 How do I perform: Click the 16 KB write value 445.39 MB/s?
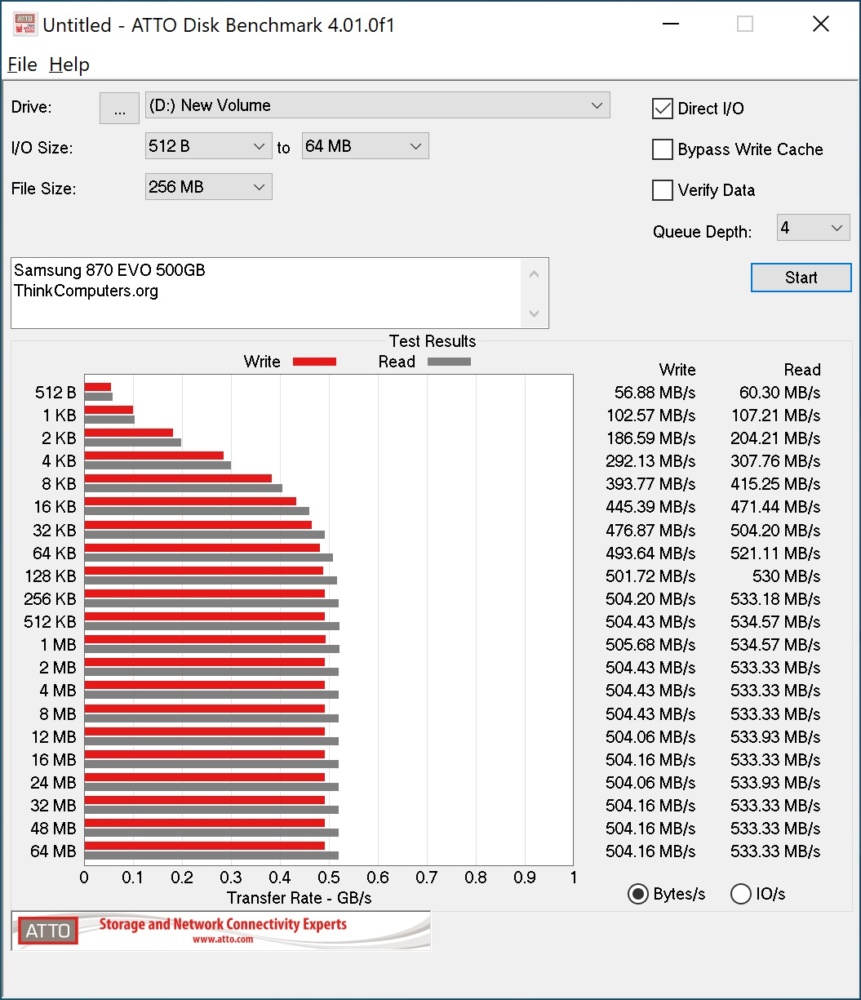(651, 507)
